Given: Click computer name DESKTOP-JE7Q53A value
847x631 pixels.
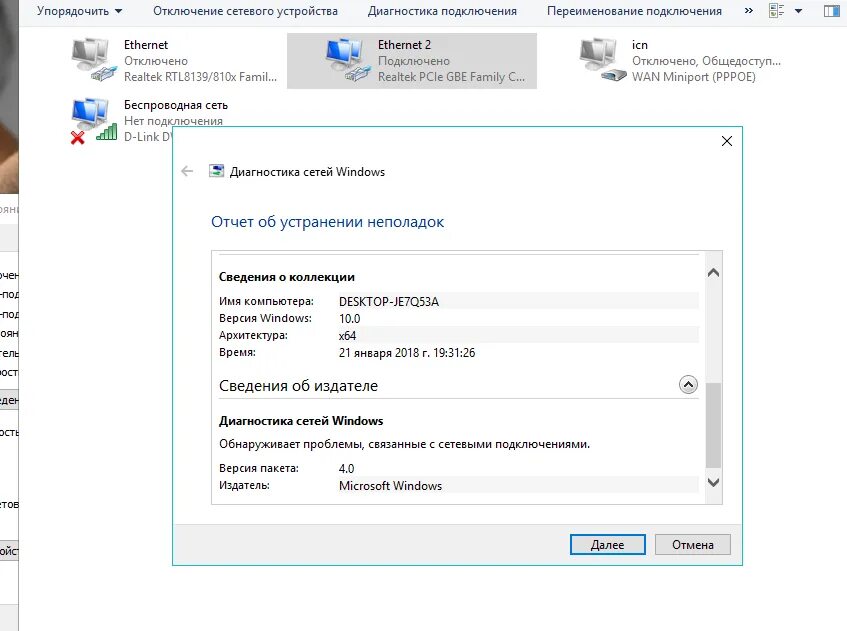Looking at the screenshot, I should (389, 301).
